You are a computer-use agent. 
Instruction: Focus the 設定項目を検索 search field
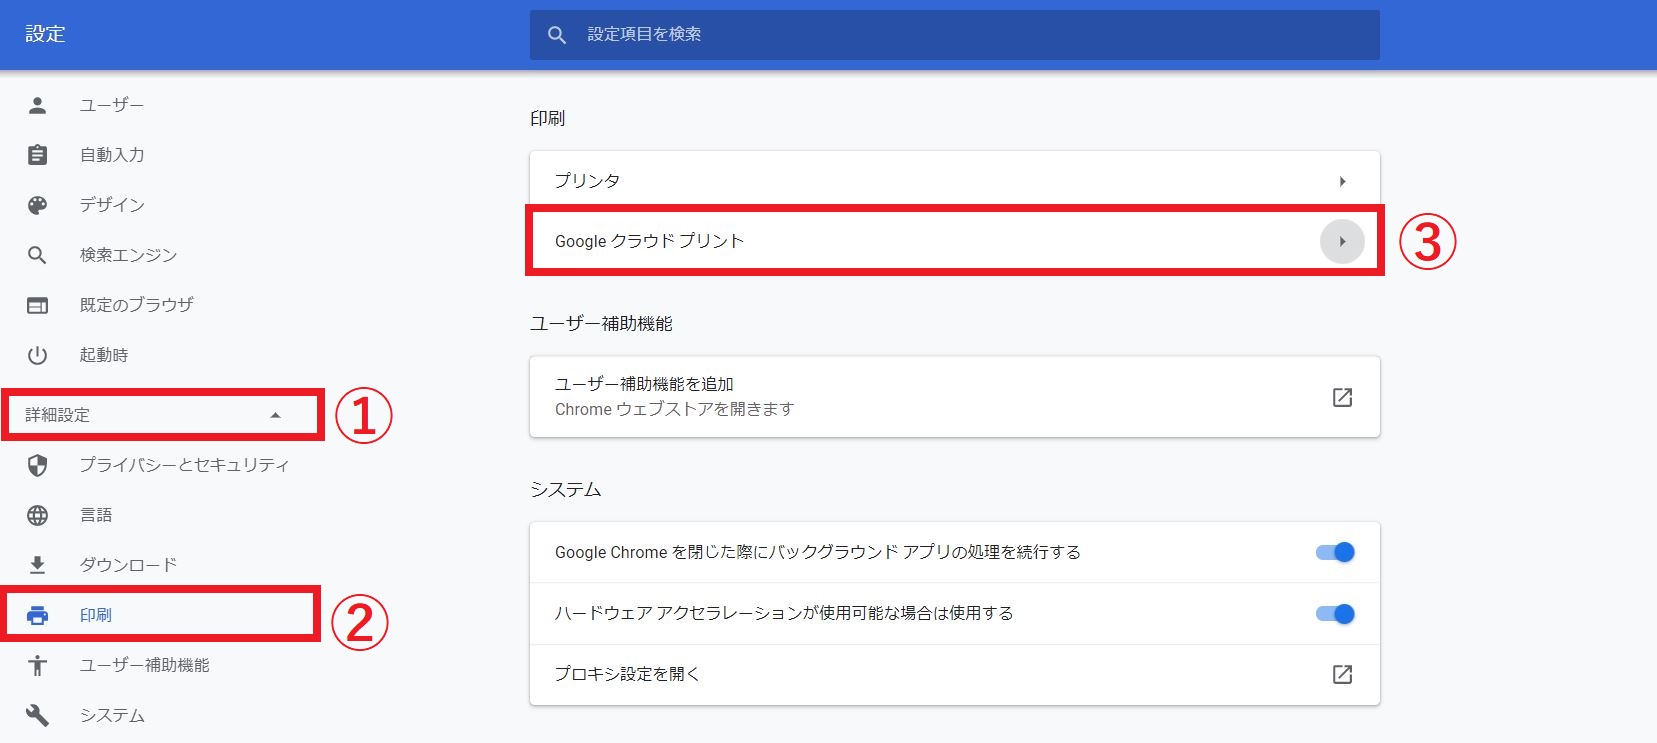[955, 35]
